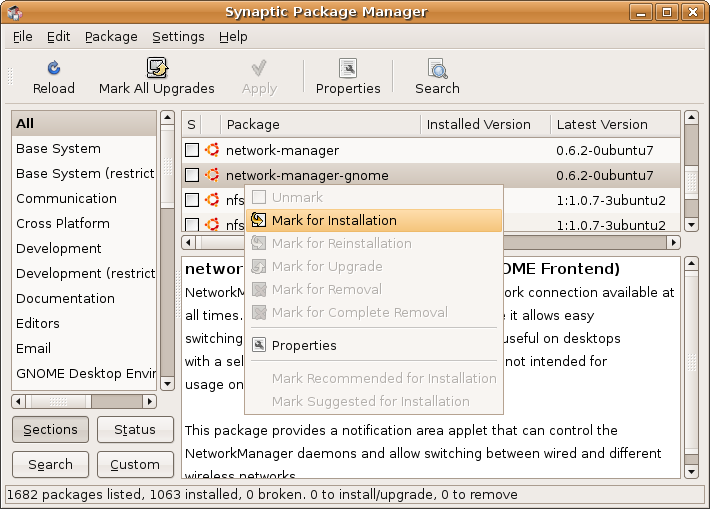710x509 pixels.
Task: Click Ubuntu logo beside network-manager
Action: click(212, 150)
